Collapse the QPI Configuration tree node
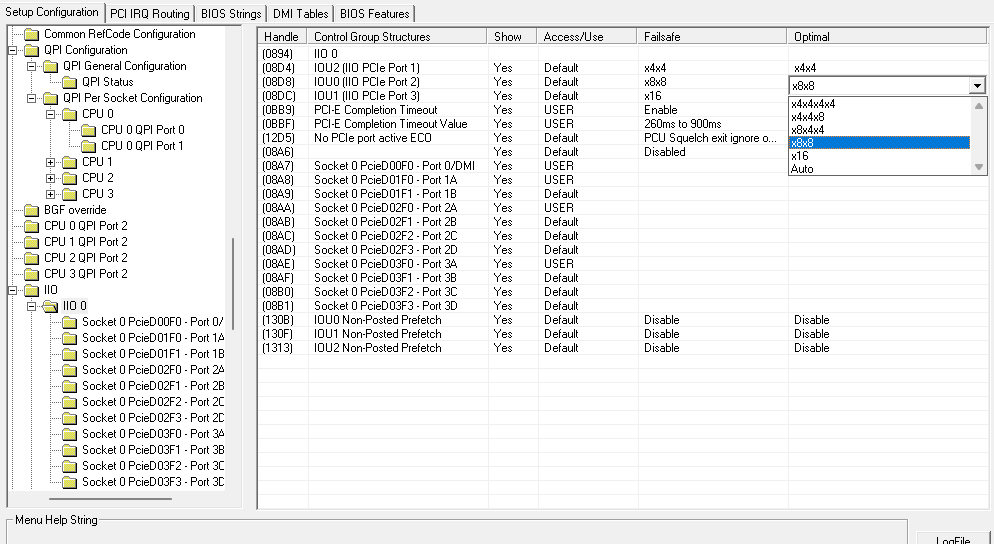Screen dimensions: 994x544 (x=13, y=50)
